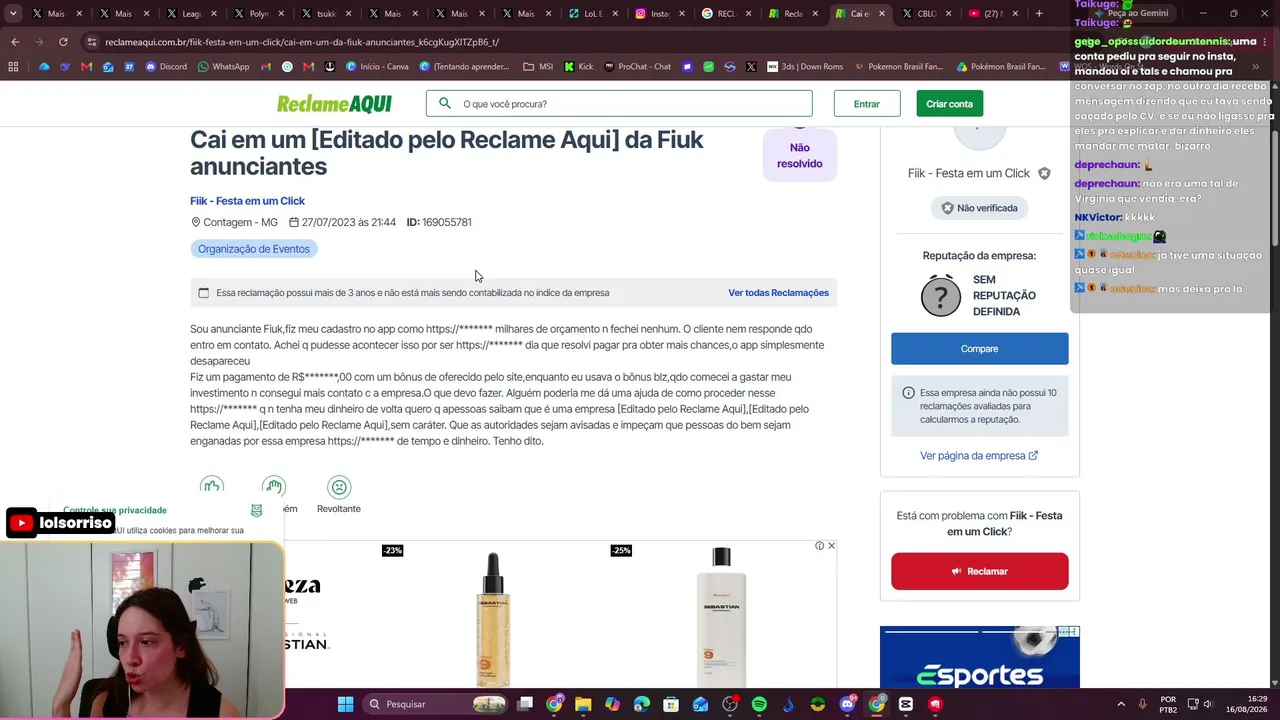Screen dimensions: 1280x720
Task: Show hidden system tray icons
Action: (1120, 704)
